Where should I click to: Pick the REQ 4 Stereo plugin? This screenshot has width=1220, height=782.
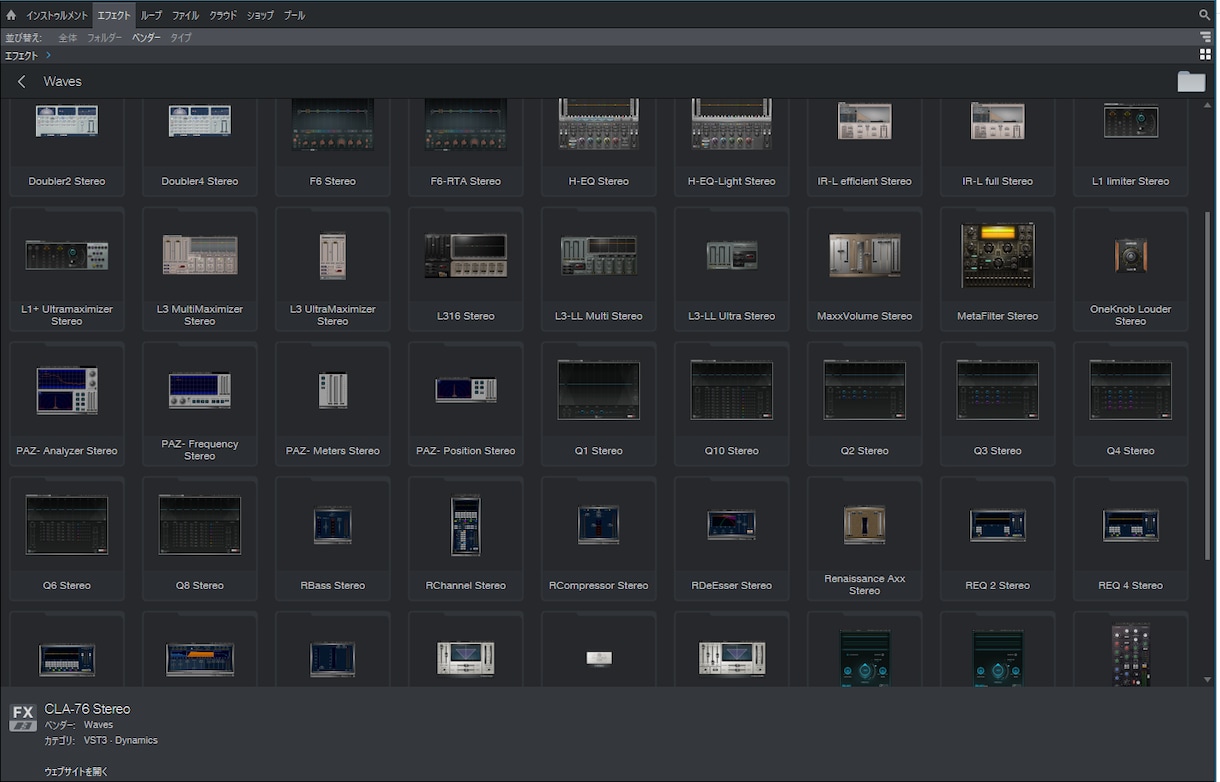(x=1130, y=538)
